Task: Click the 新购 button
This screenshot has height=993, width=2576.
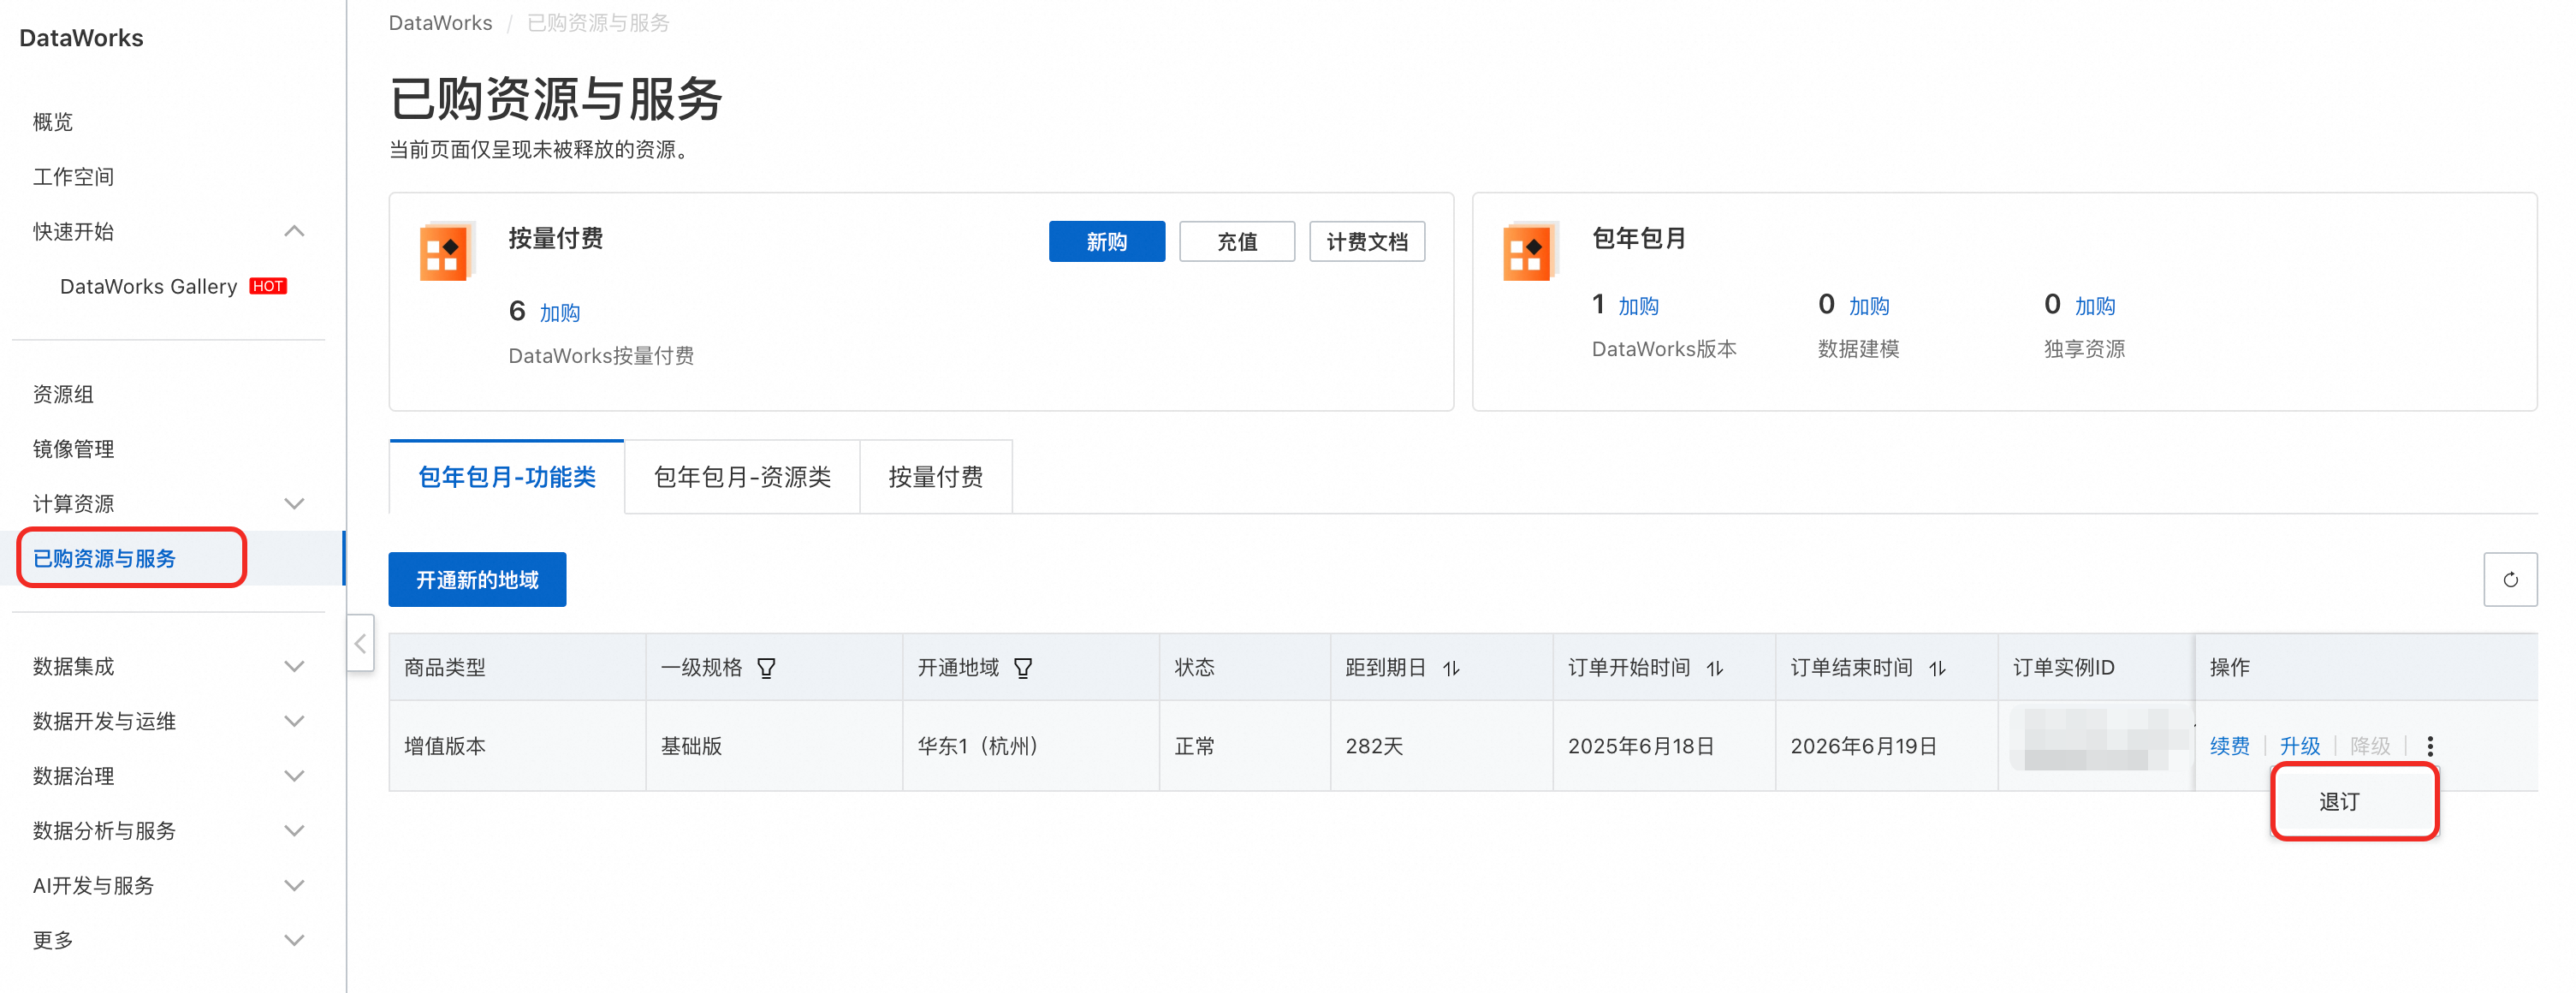Action: coord(1107,241)
